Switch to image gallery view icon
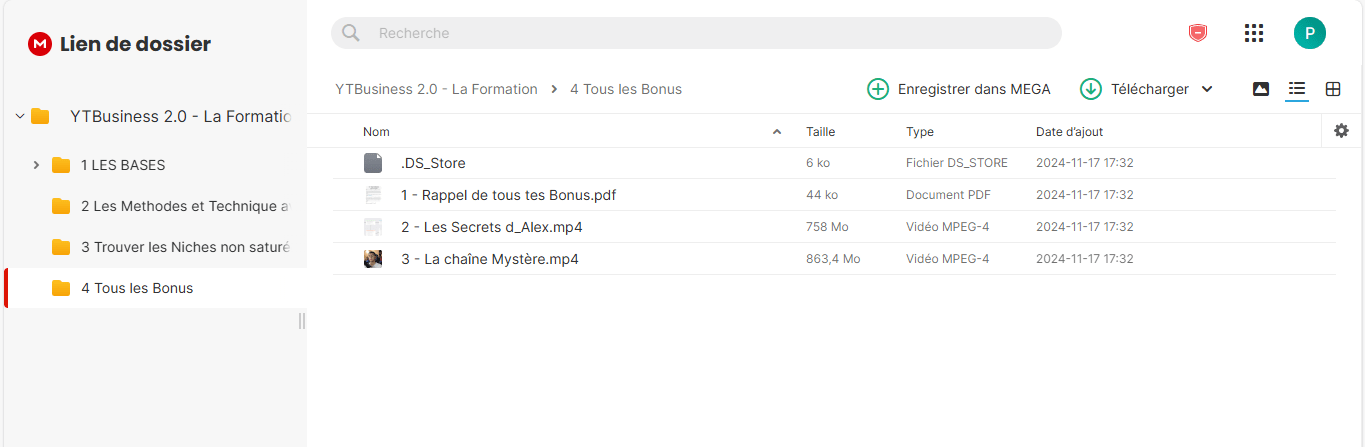 tap(1261, 89)
